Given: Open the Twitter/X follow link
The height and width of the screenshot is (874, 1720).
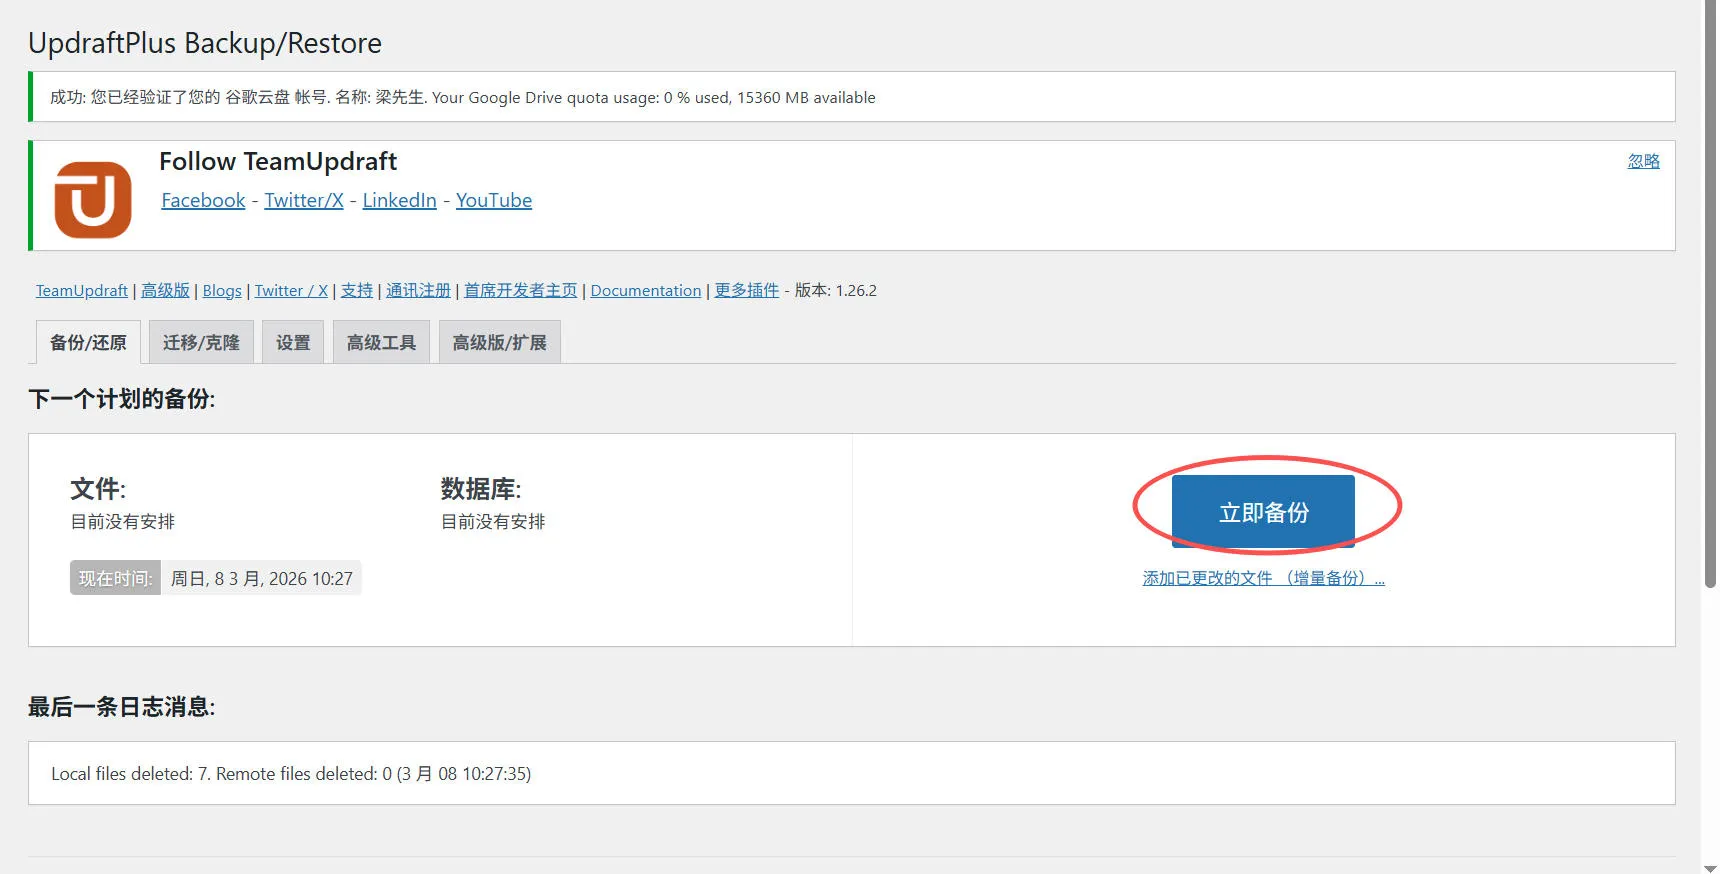Looking at the screenshot, I should [x=303, y=200].
